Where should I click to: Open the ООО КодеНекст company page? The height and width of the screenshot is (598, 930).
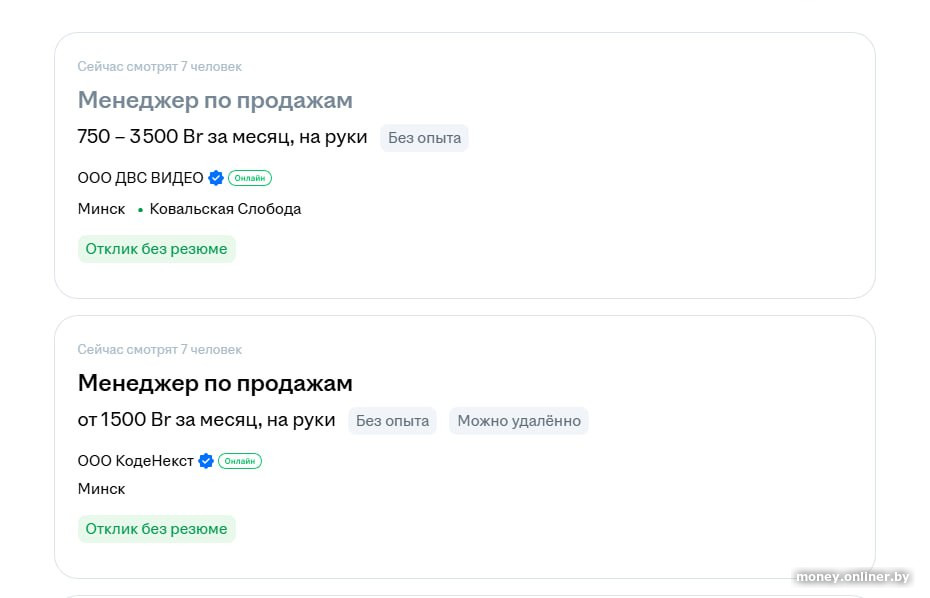(135, 461)
